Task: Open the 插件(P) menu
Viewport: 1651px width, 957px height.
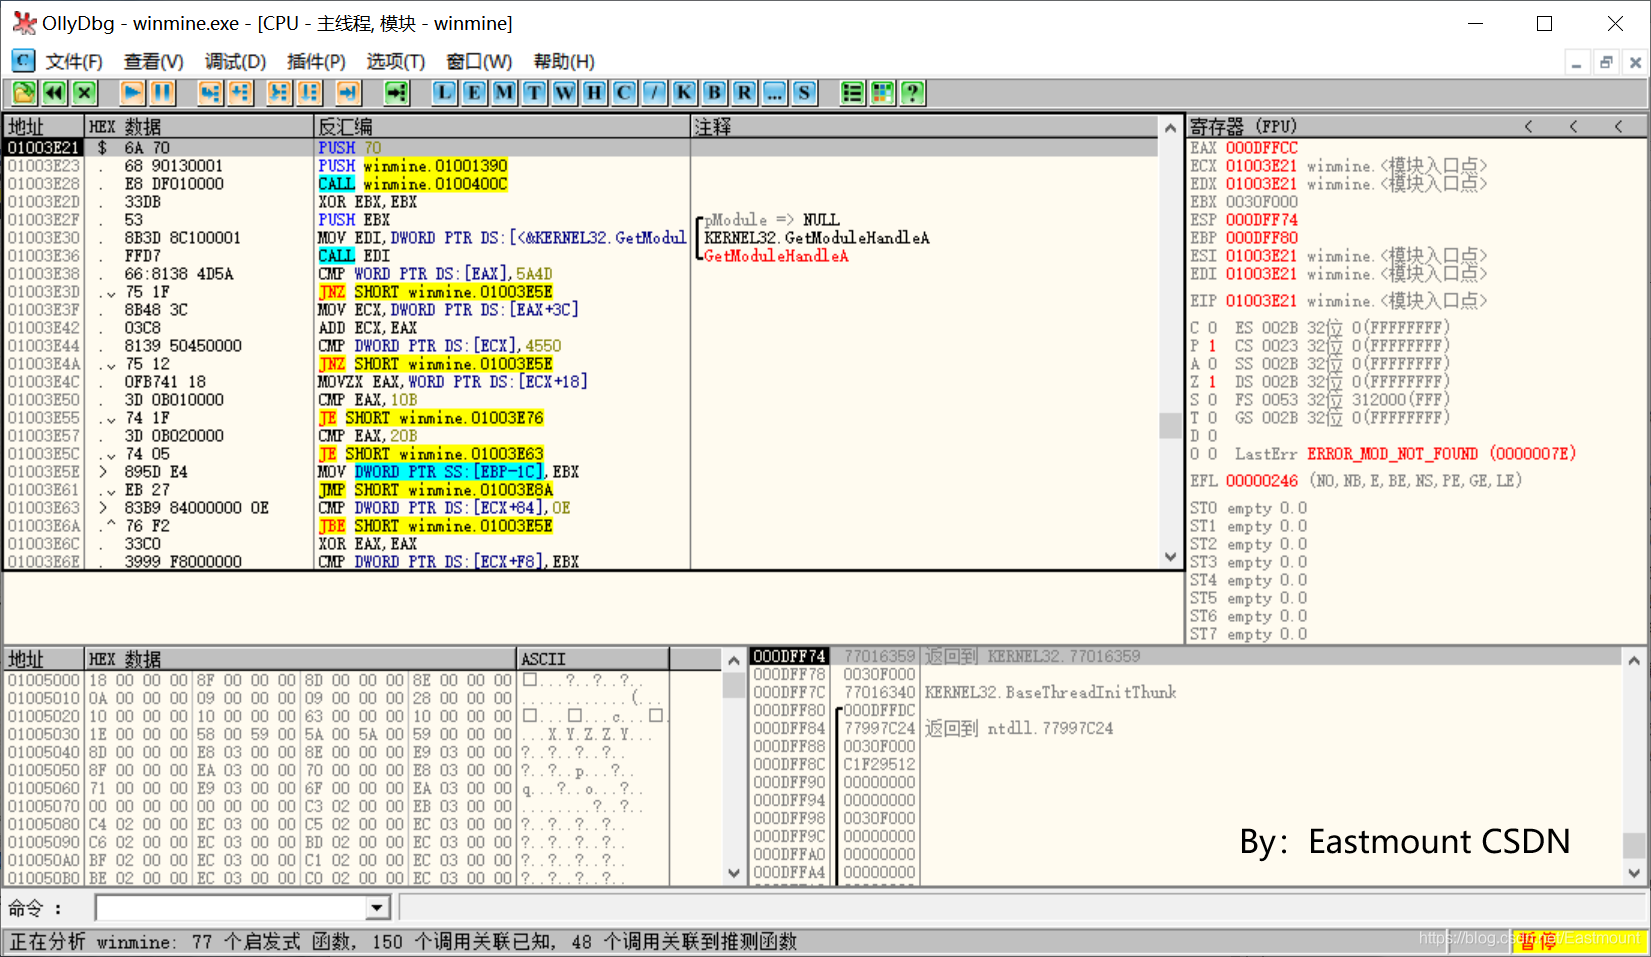Action: tap(316, 62)
